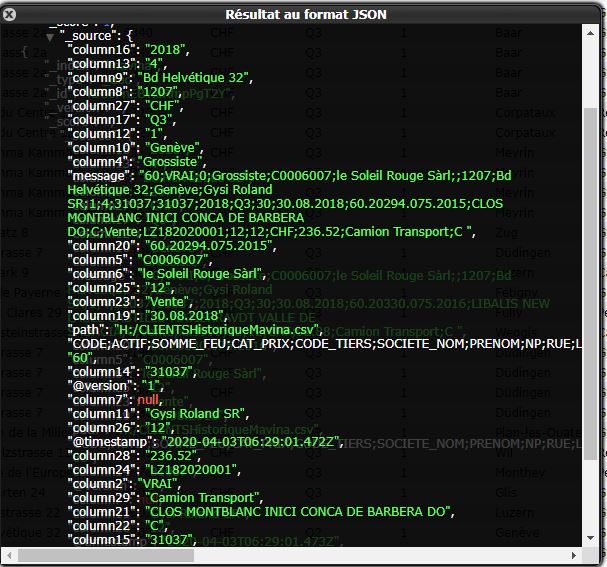Click the "CODE;ACTIF;SOMME_FEU" header key line
607x567 pixels.
tap(324, 344)
